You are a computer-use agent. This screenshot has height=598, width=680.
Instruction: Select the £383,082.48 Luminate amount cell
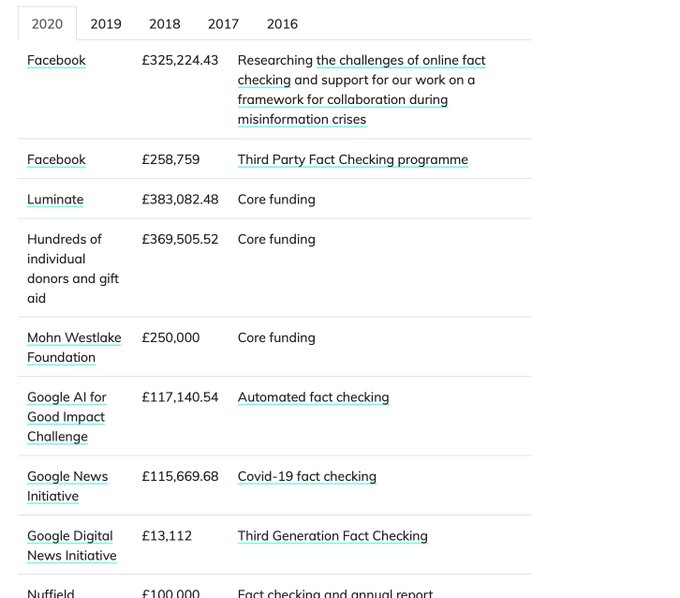(180, 199)
